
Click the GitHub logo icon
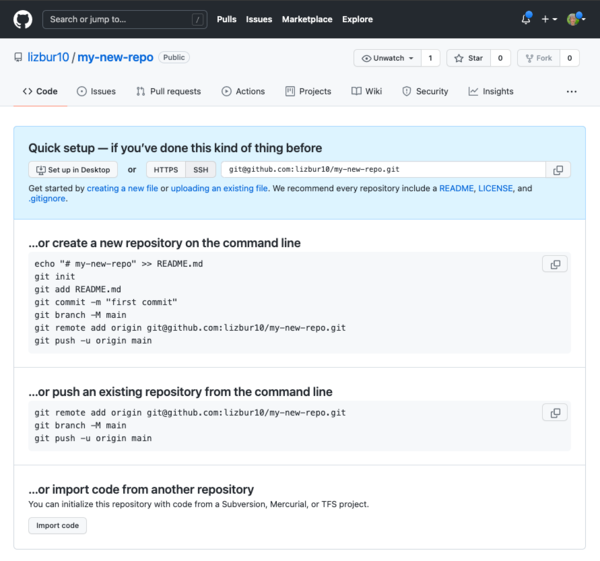pyautogui.click(x=22, y=19)
